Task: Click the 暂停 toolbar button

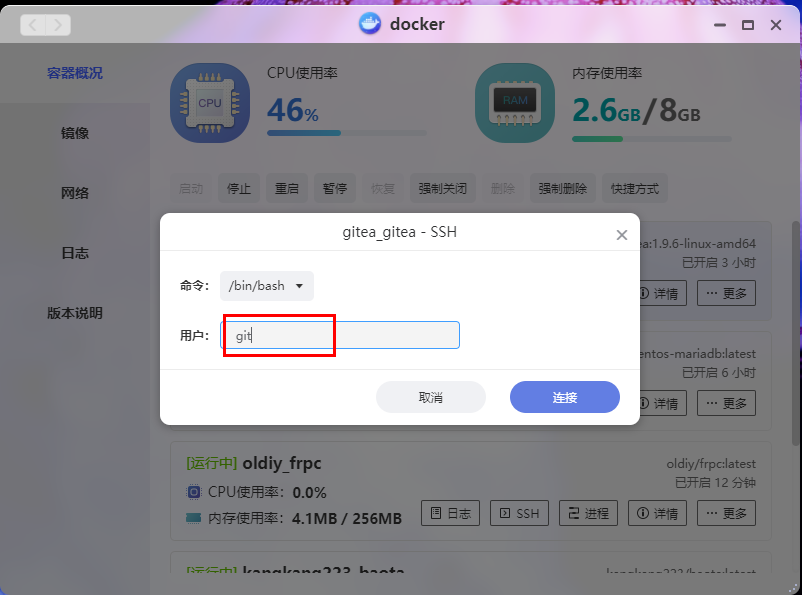Action: point(335,188)
